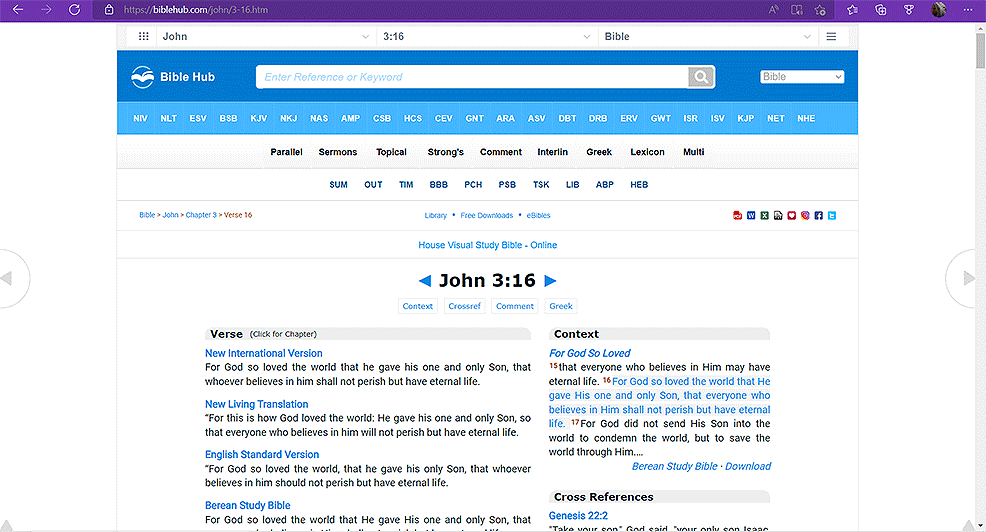
Task: Expand the John book dropdown
Action: 265,36
